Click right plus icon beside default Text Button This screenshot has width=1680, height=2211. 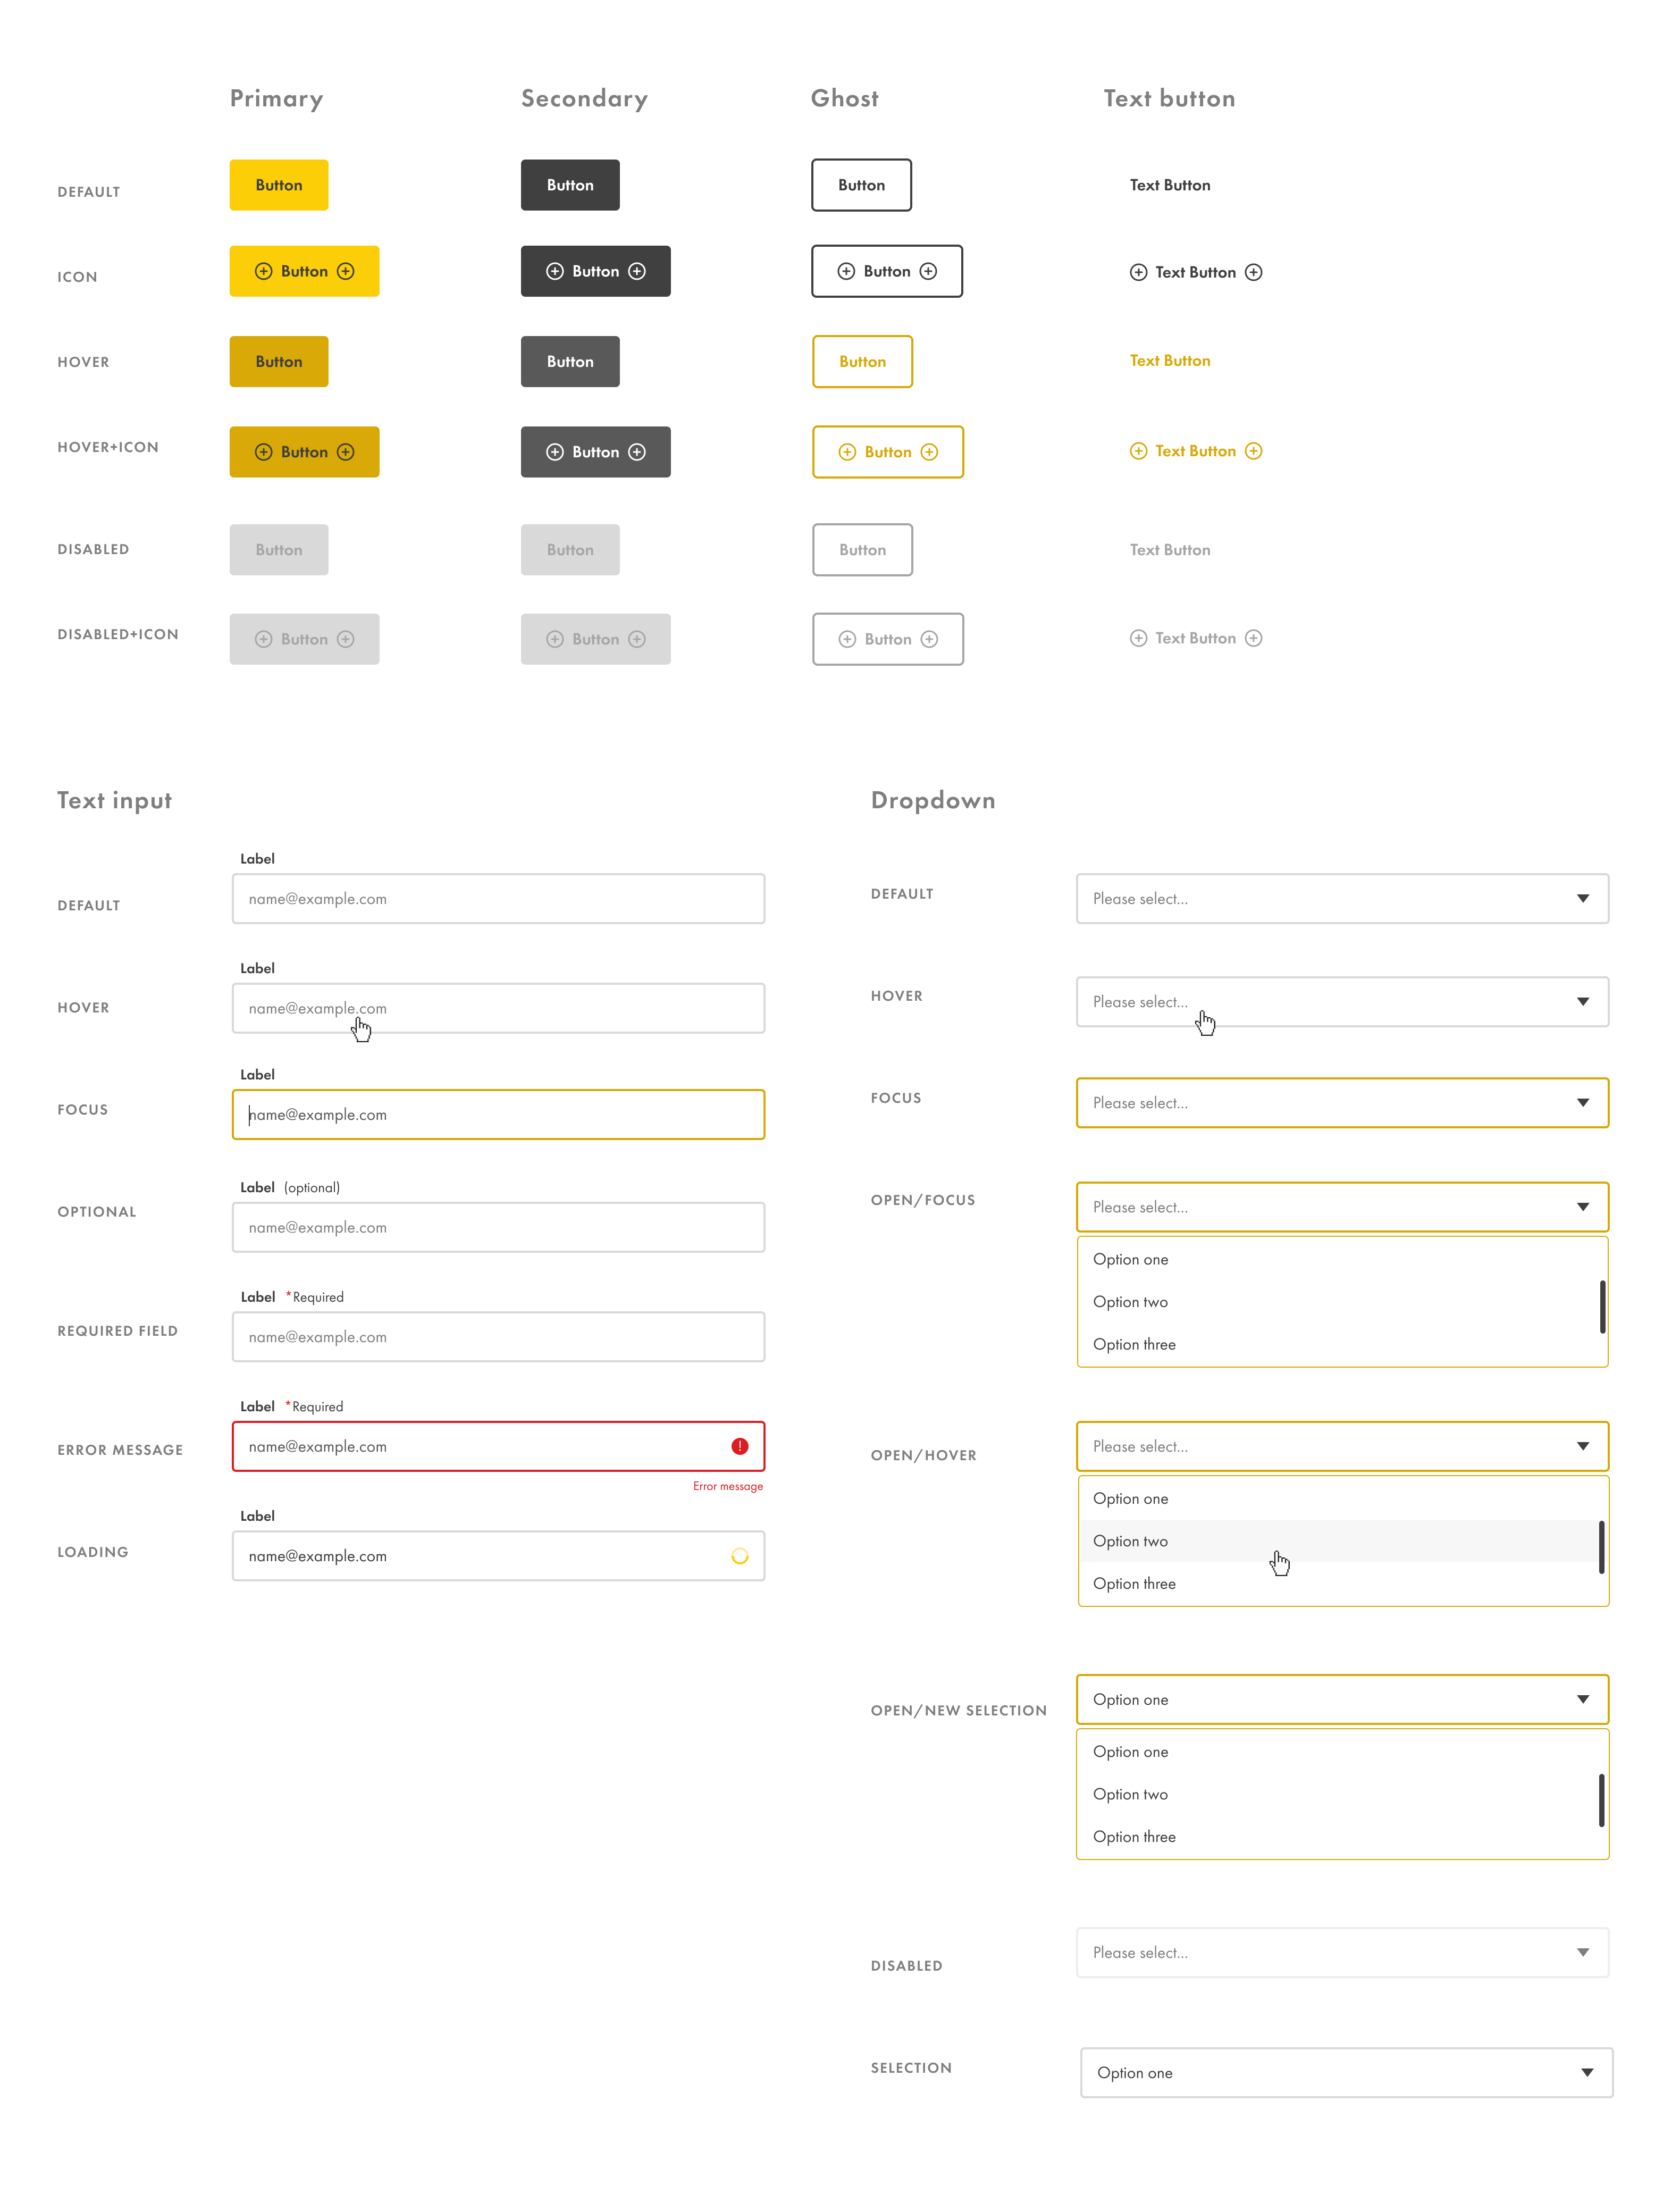point(1253,272)
